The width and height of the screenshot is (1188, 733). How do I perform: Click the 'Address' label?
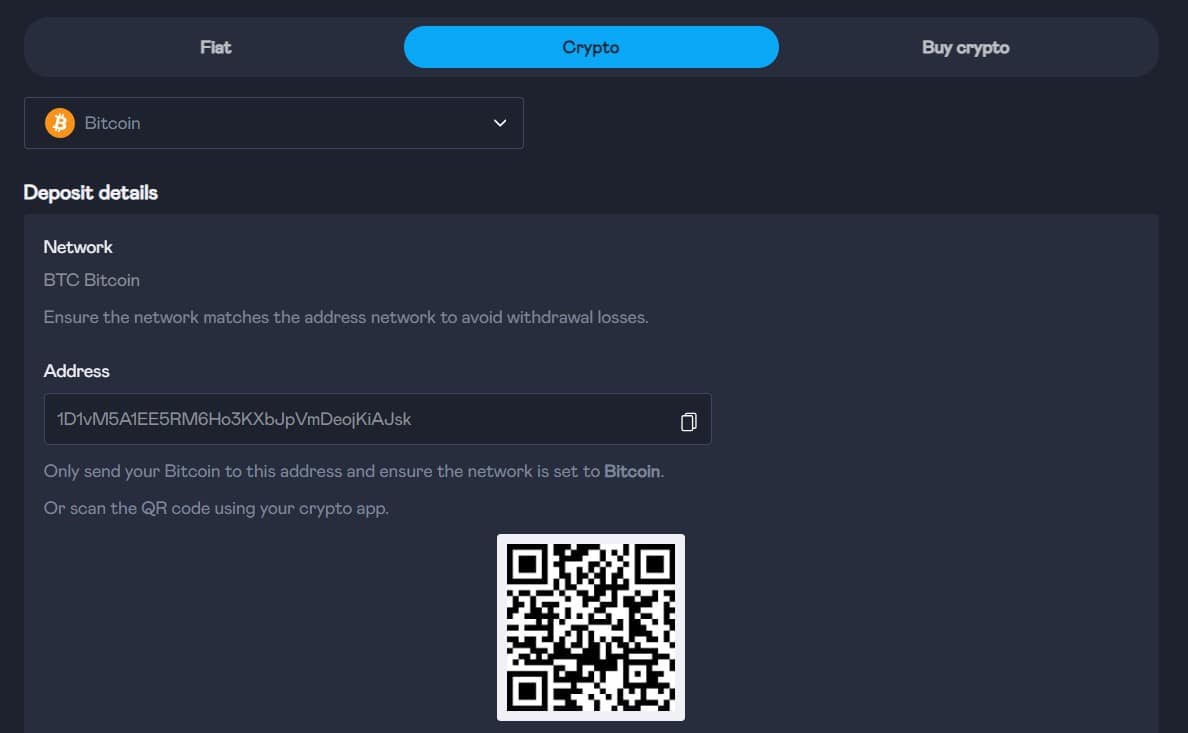(x=77, y=371)
